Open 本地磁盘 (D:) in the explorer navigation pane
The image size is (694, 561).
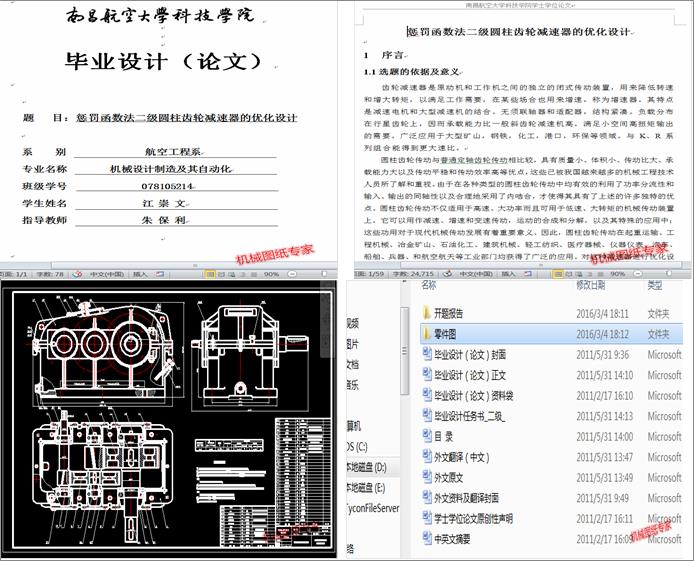click(x=366, y=468)
